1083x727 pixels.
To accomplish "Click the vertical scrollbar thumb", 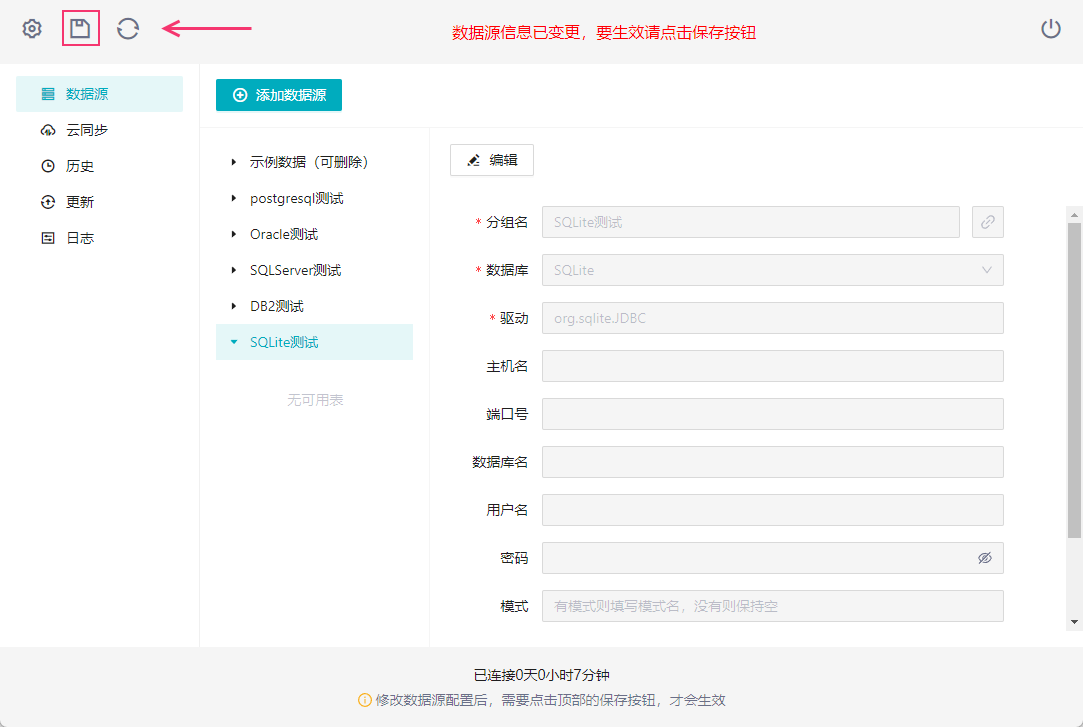I will click(x=1074, y=380).
